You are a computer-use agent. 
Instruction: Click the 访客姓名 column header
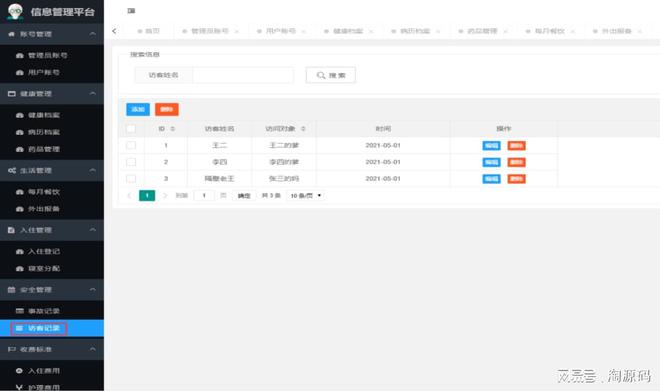(219, 129)
